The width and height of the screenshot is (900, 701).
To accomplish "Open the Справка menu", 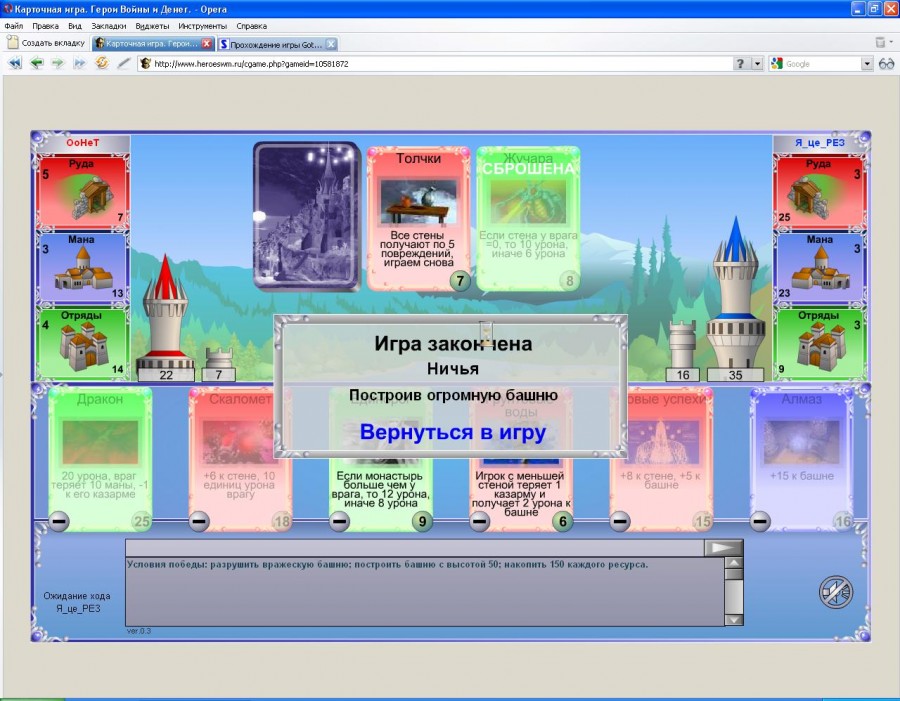I will [x=251, y=26].
